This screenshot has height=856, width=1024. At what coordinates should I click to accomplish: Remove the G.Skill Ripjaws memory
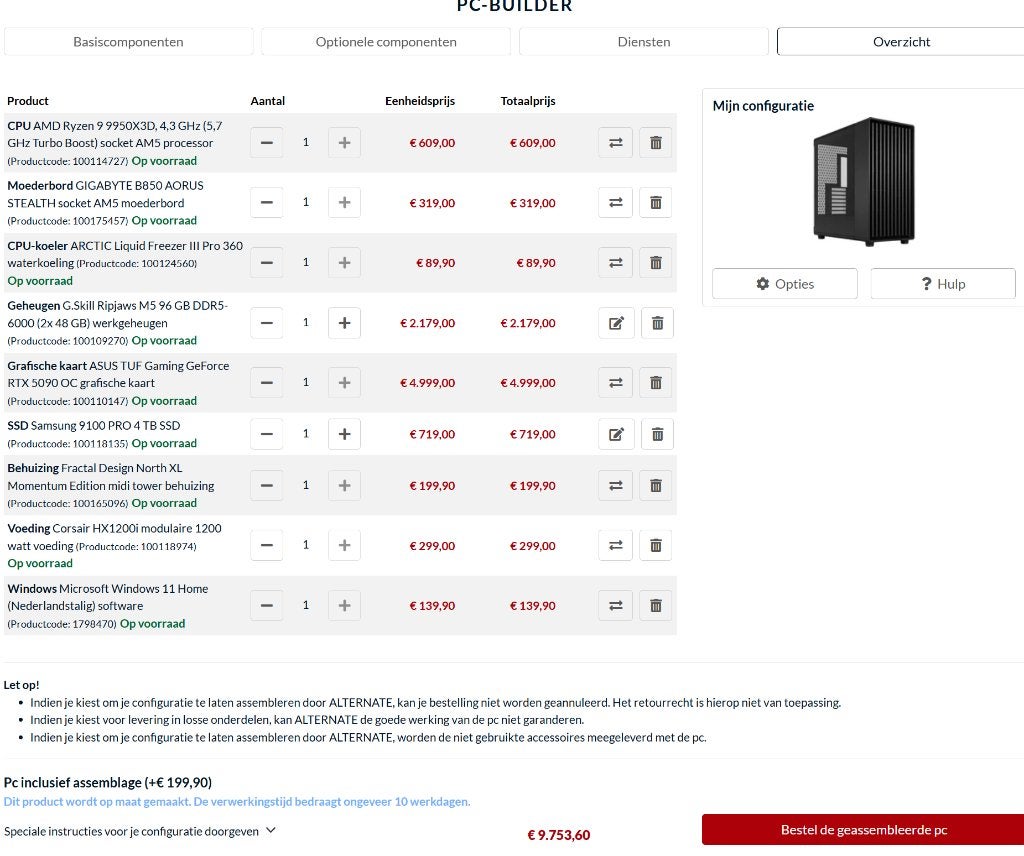tap(657, 323)
